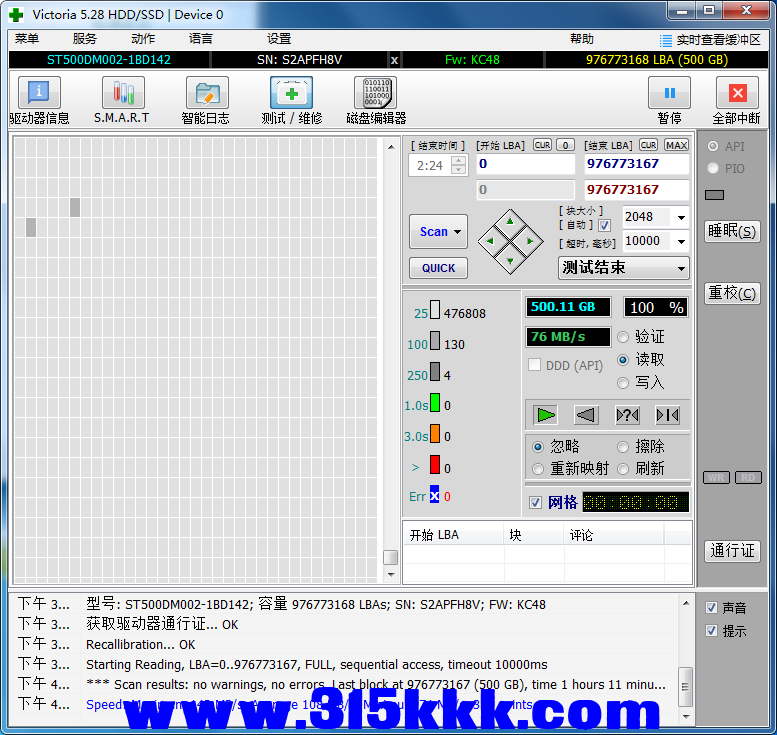Click the log panel scroll up arrow
Viewport: 777px width, 735px height.
(686, 603)
